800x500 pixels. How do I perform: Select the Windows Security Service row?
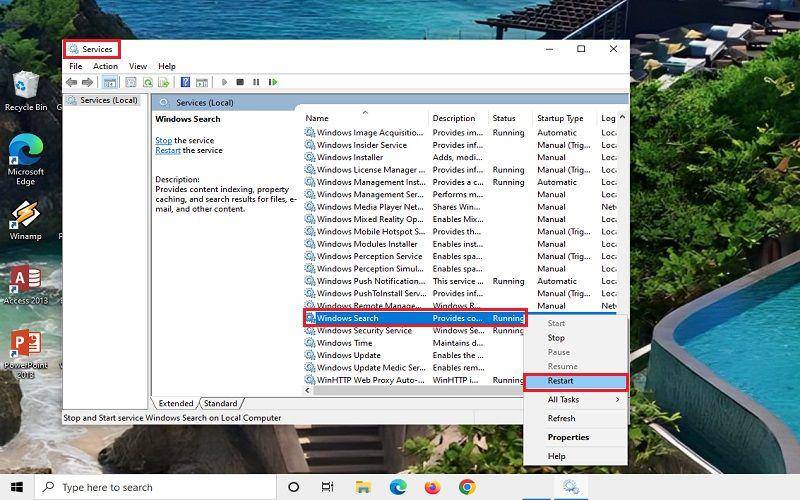(414, 331)
